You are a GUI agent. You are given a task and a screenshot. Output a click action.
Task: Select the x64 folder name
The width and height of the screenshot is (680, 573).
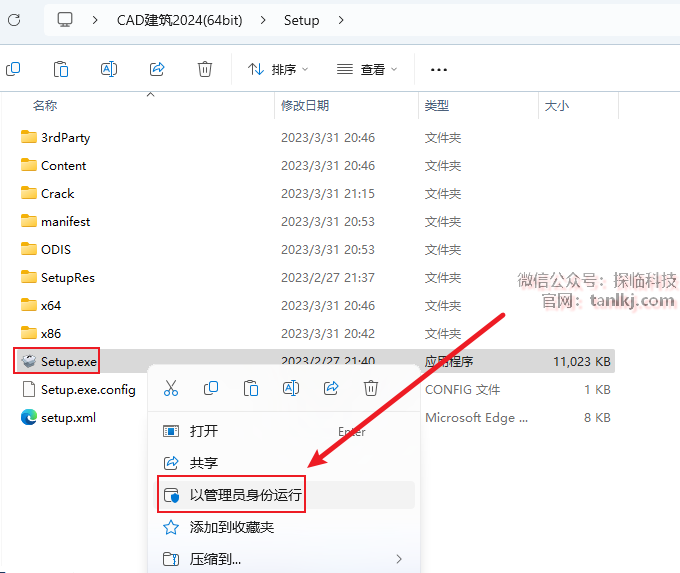pos(51,305)
